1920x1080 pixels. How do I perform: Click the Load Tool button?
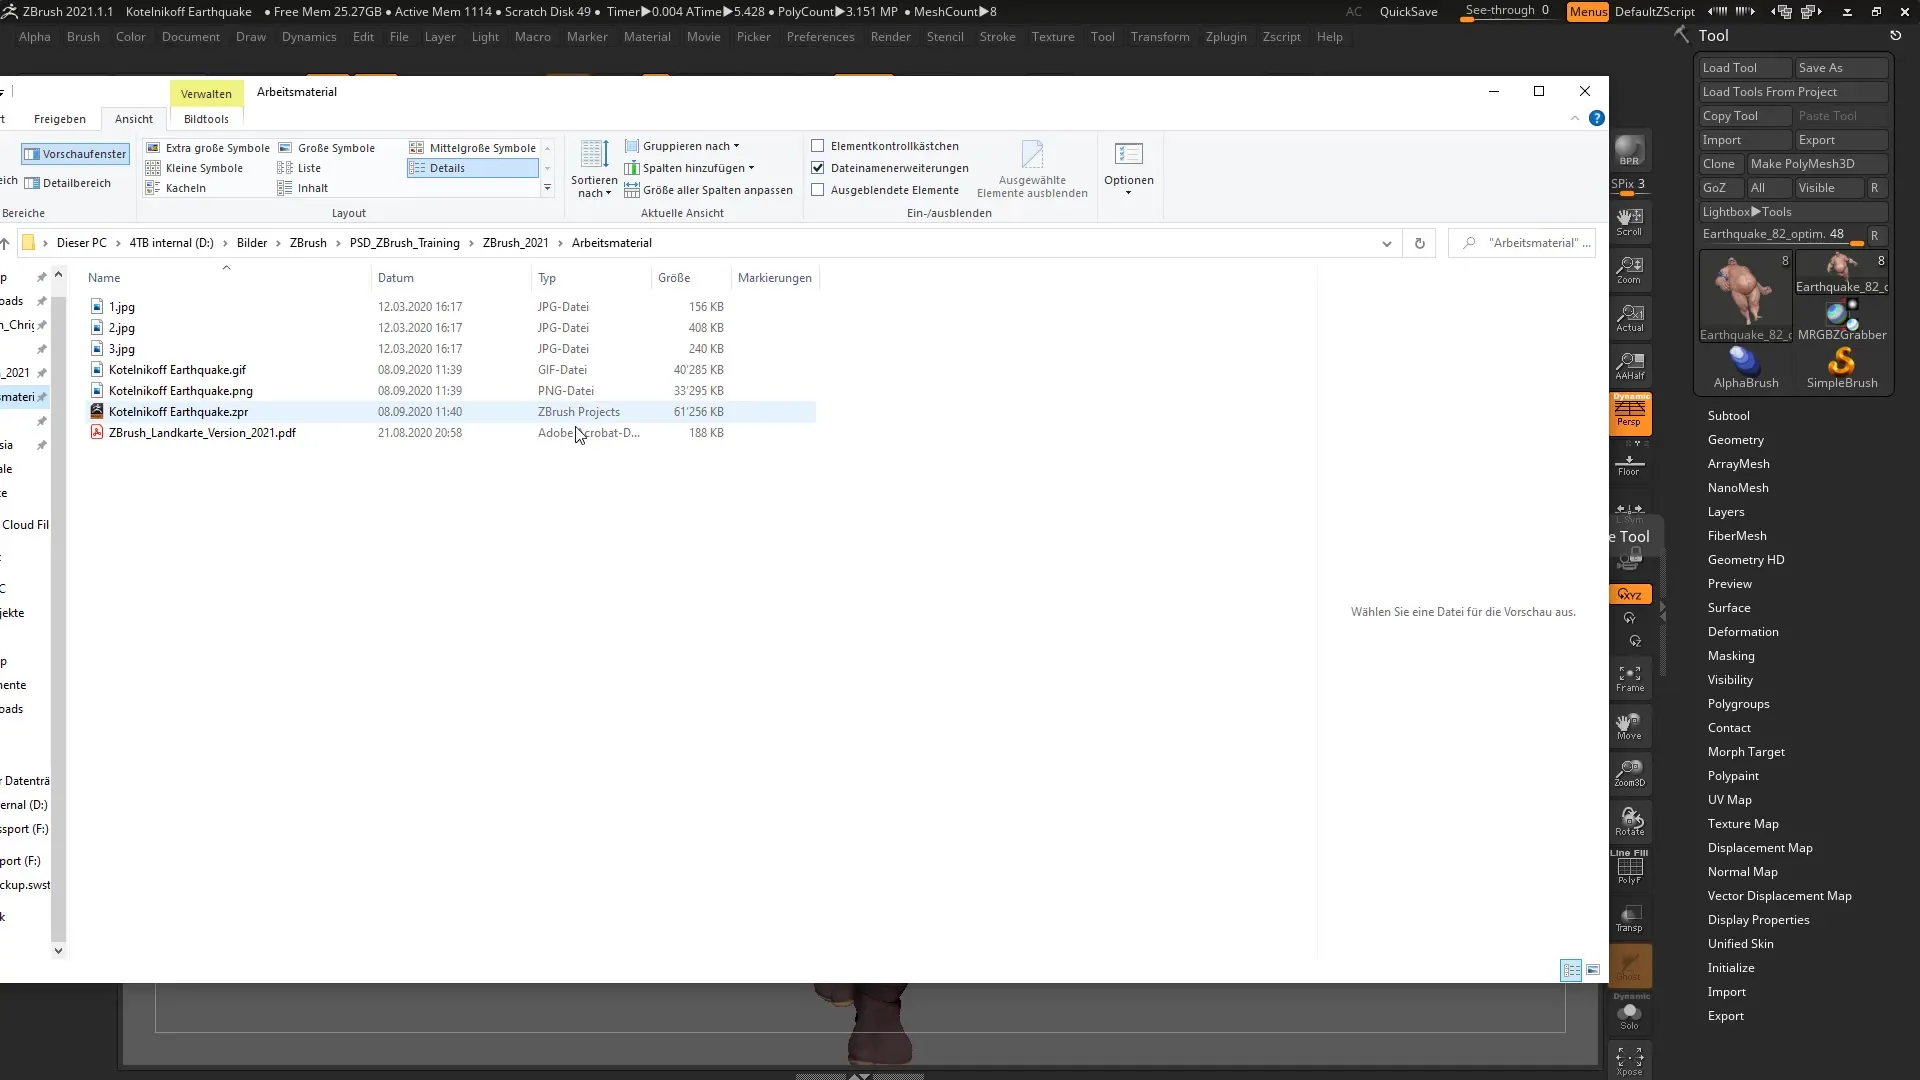pos(1745,68)
